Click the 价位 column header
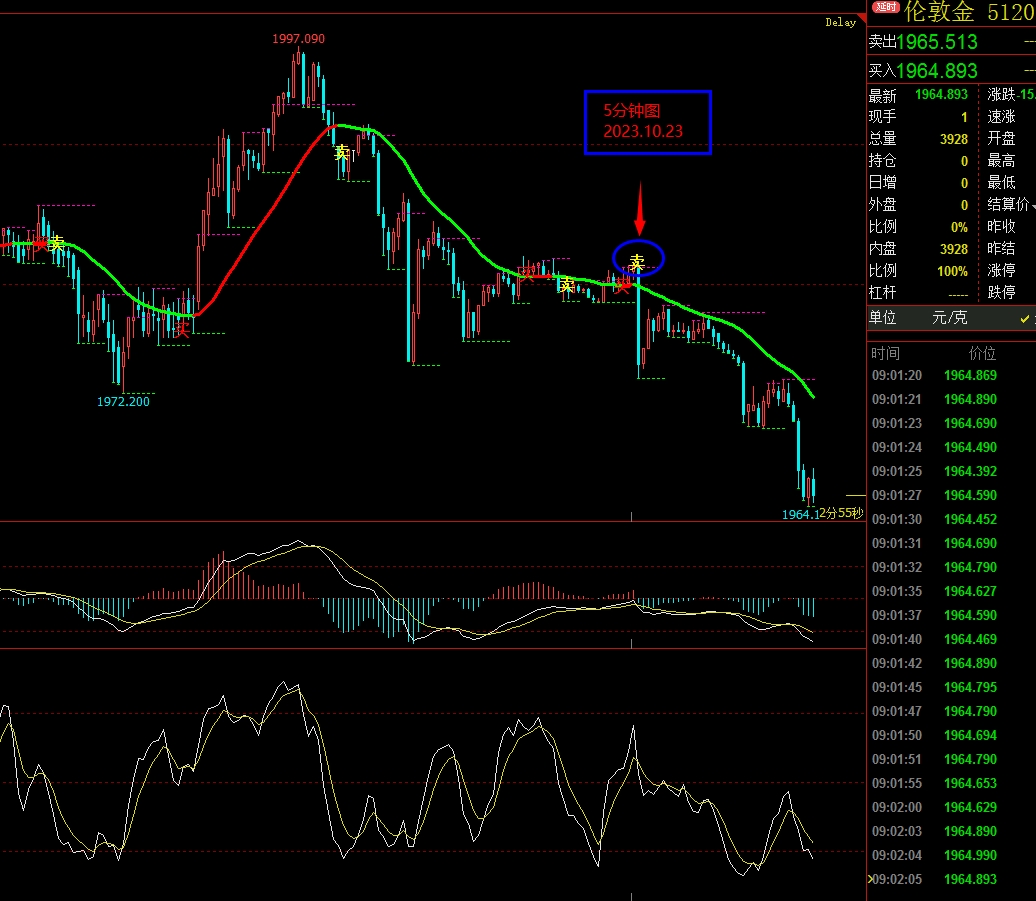The image size is (1036, 901). [x=982, y=353]
